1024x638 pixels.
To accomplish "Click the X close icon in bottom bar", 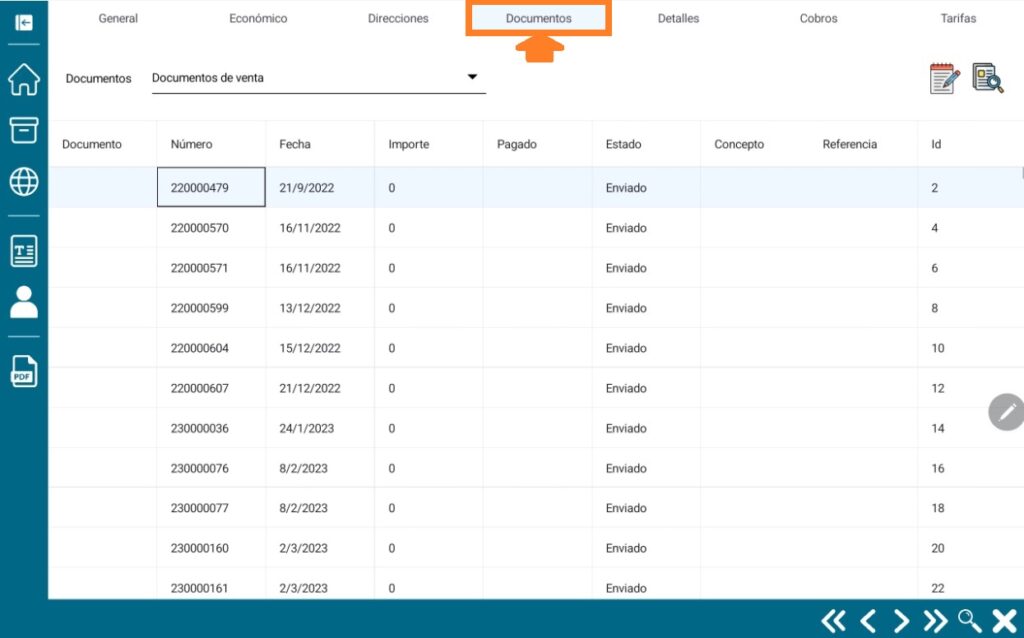I will pos(1004,620).
